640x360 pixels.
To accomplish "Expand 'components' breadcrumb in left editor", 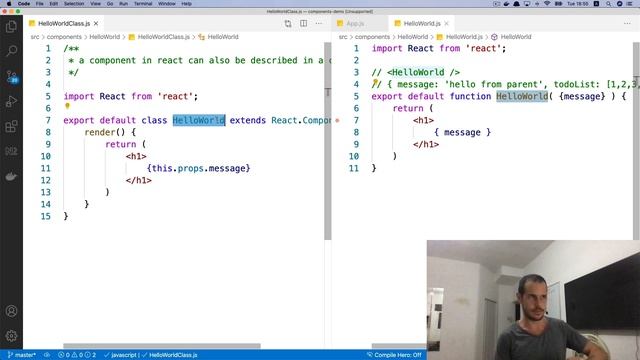I will (x=64, y=37).
